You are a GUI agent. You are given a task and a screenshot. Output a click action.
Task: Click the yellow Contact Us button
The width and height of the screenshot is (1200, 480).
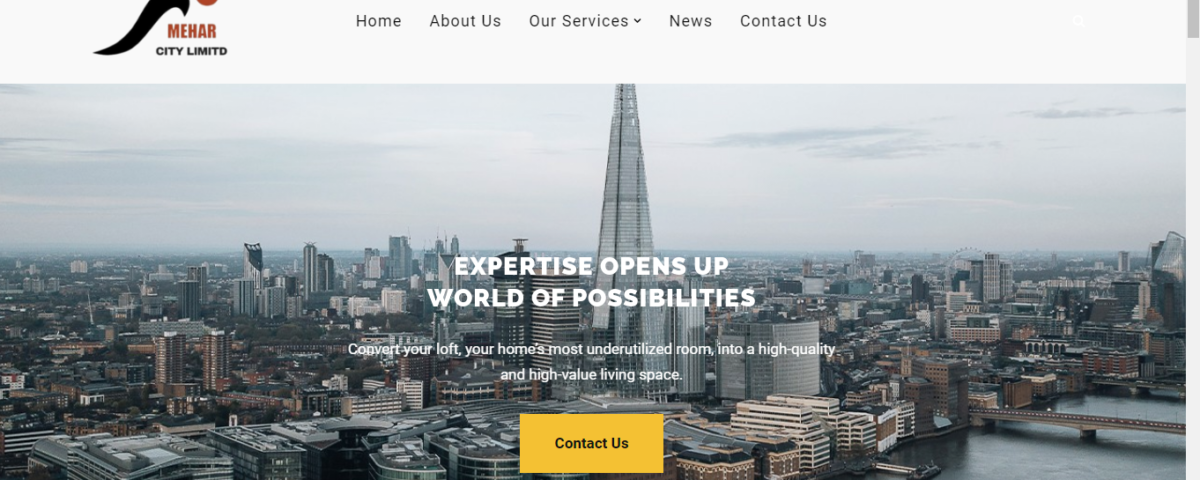[591, 443]
